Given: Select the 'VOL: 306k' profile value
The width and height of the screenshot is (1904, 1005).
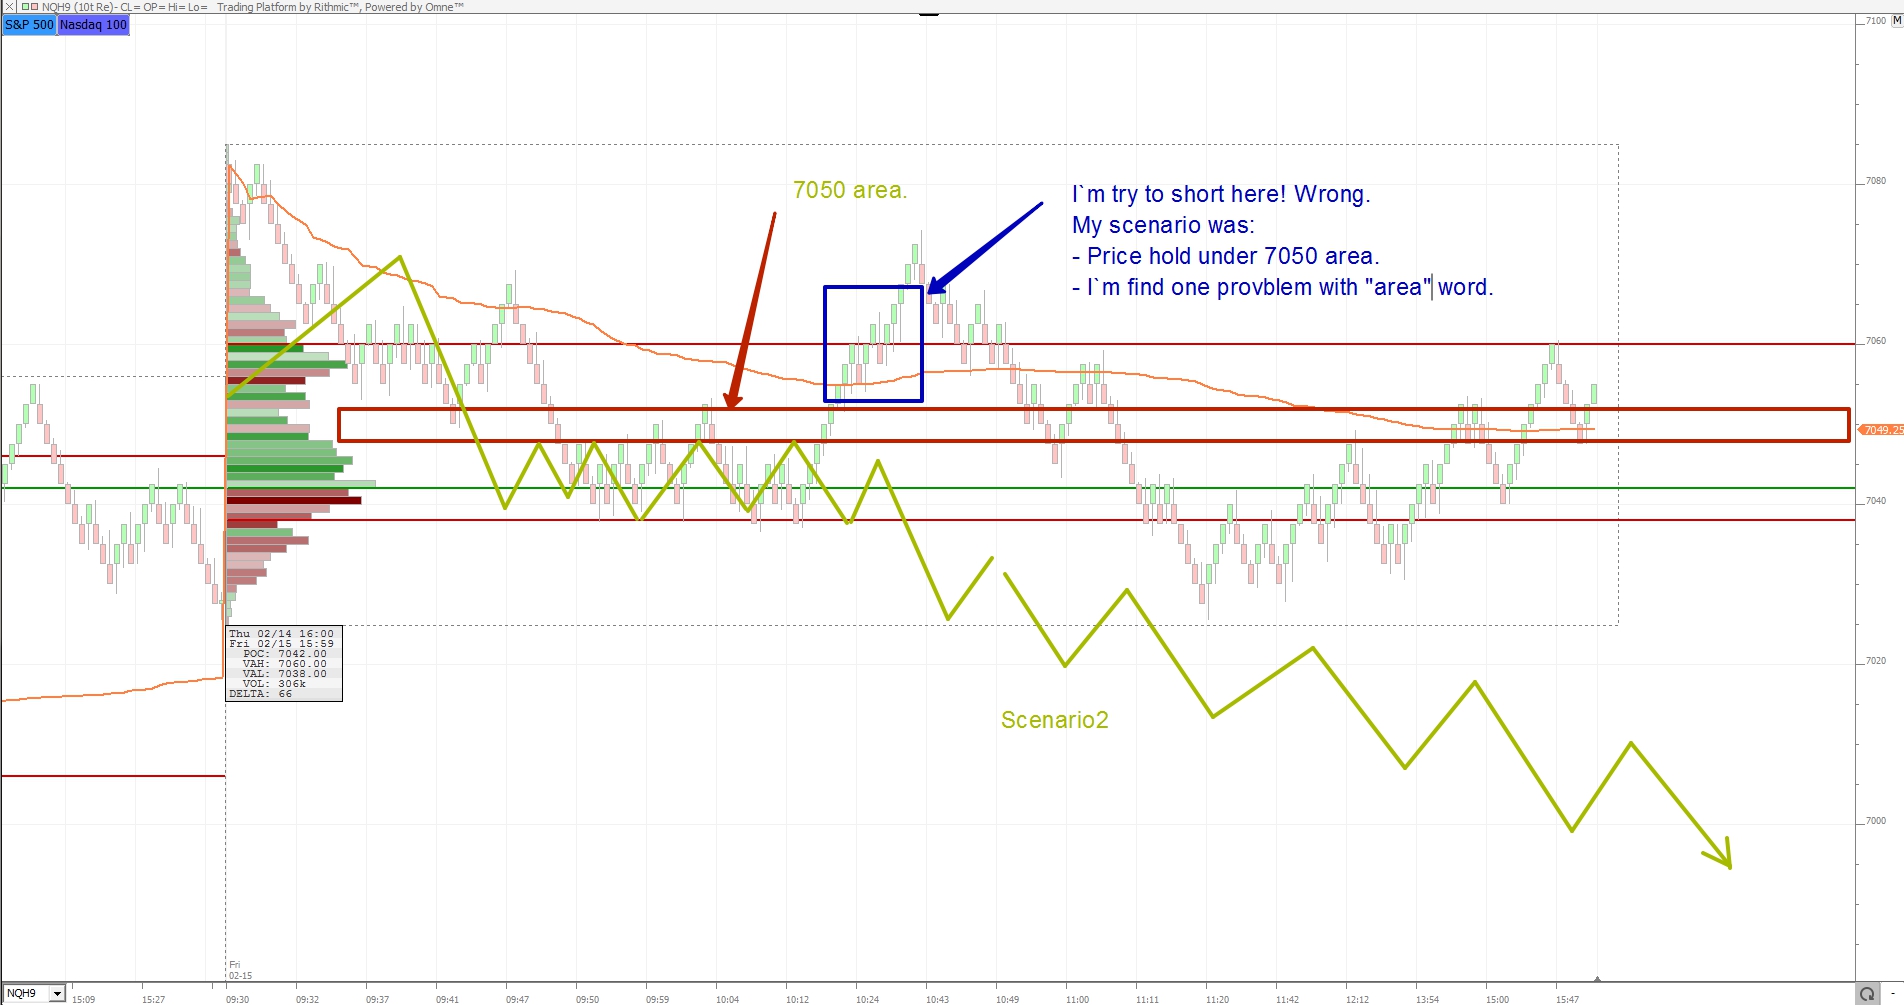Looking at the screenshot, I should 274,684.
